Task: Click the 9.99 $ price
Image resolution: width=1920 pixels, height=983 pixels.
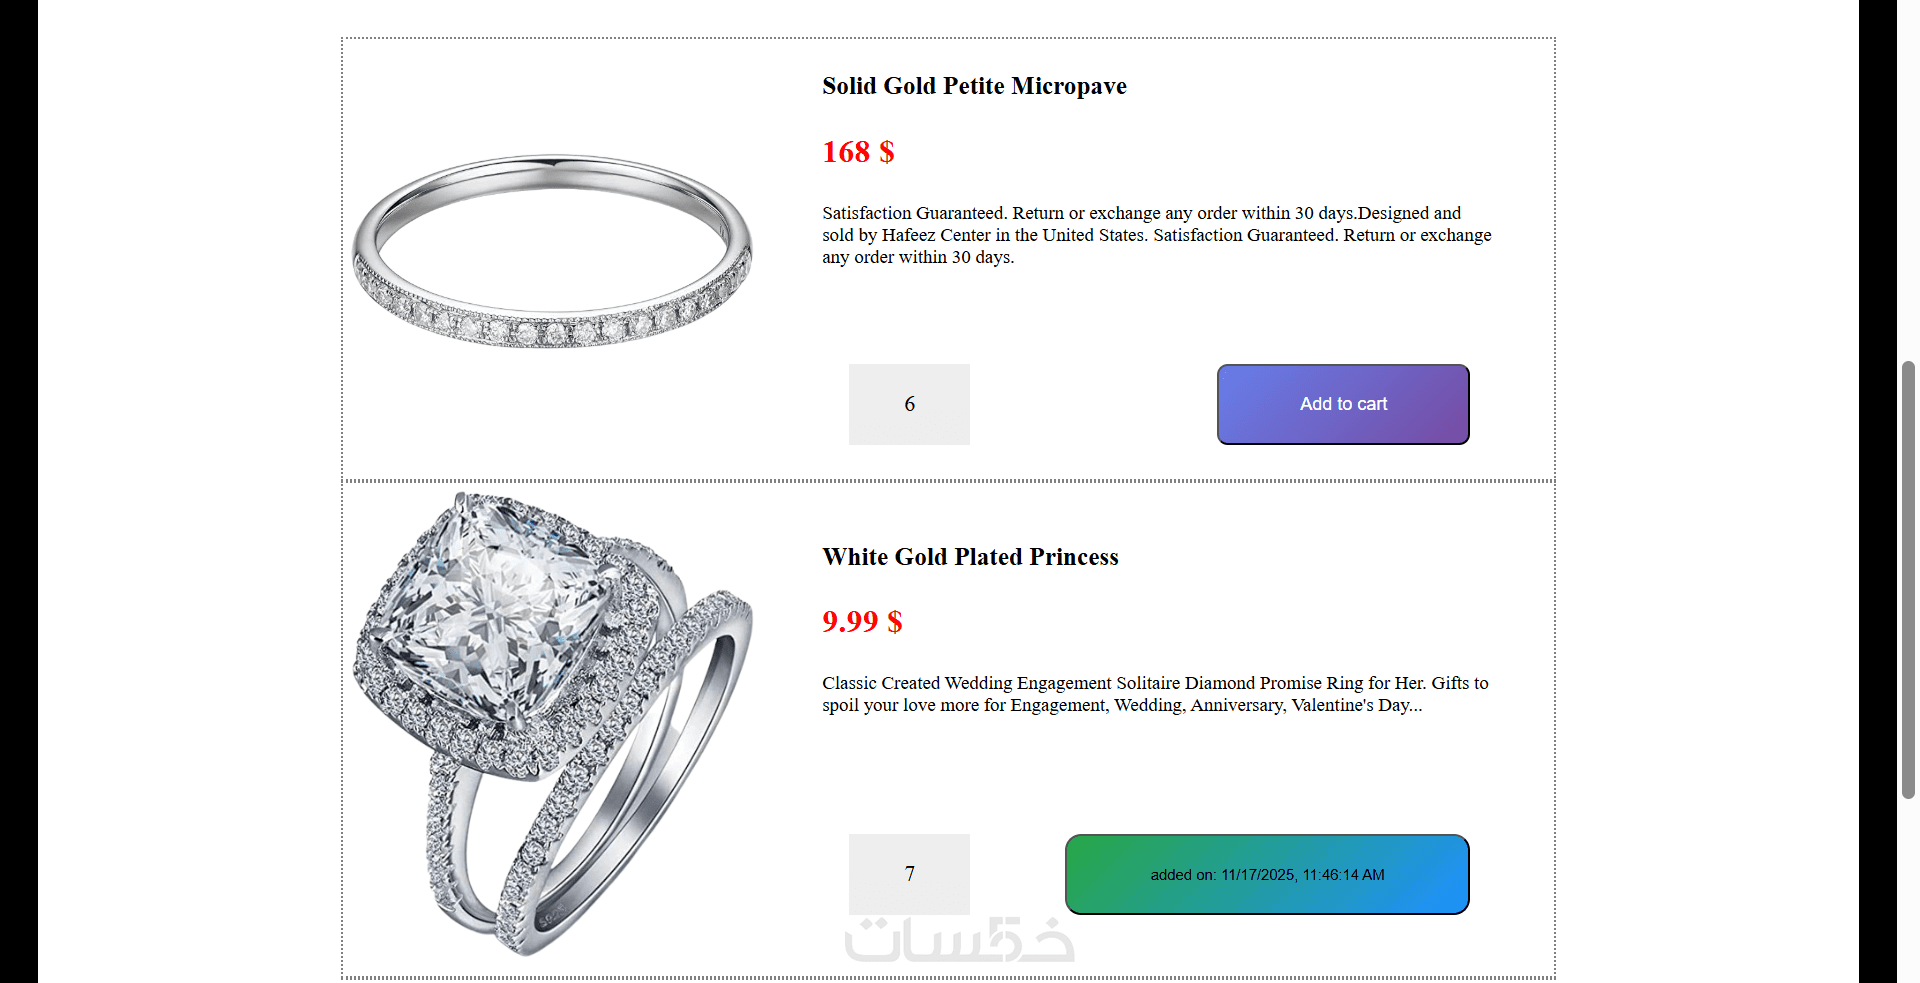Action: pos(861,622)
